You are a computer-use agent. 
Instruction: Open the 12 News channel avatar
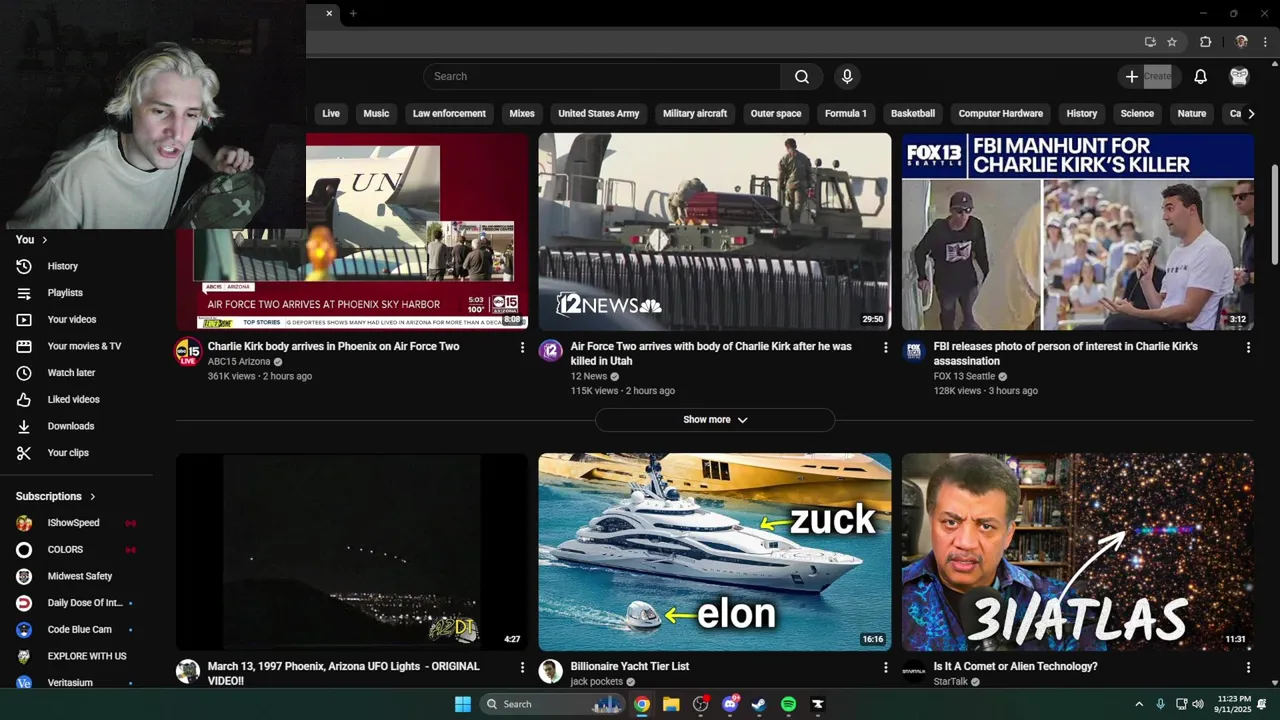[551, 351]
